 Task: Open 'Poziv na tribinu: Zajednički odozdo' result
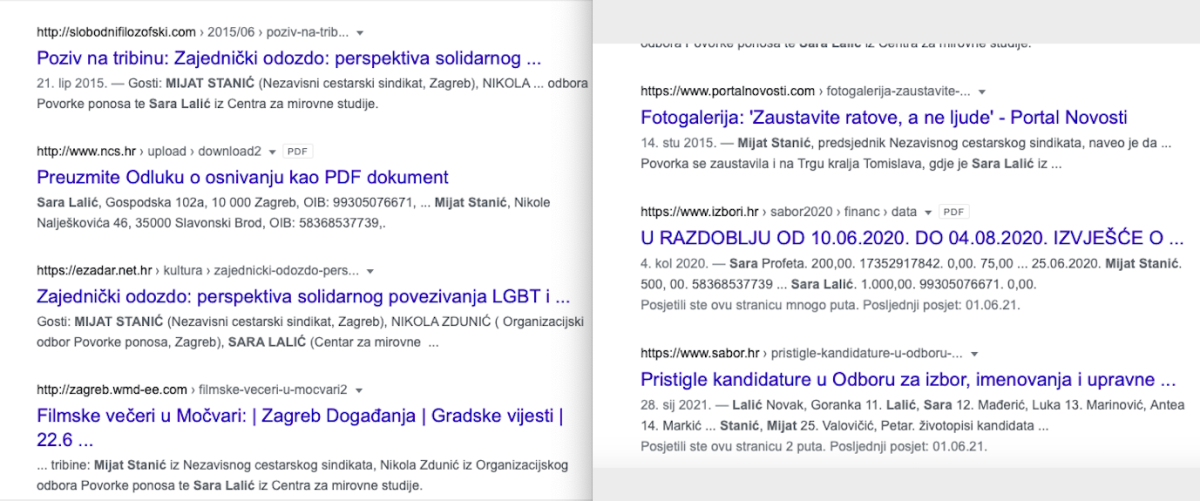[x=288, y=57]
